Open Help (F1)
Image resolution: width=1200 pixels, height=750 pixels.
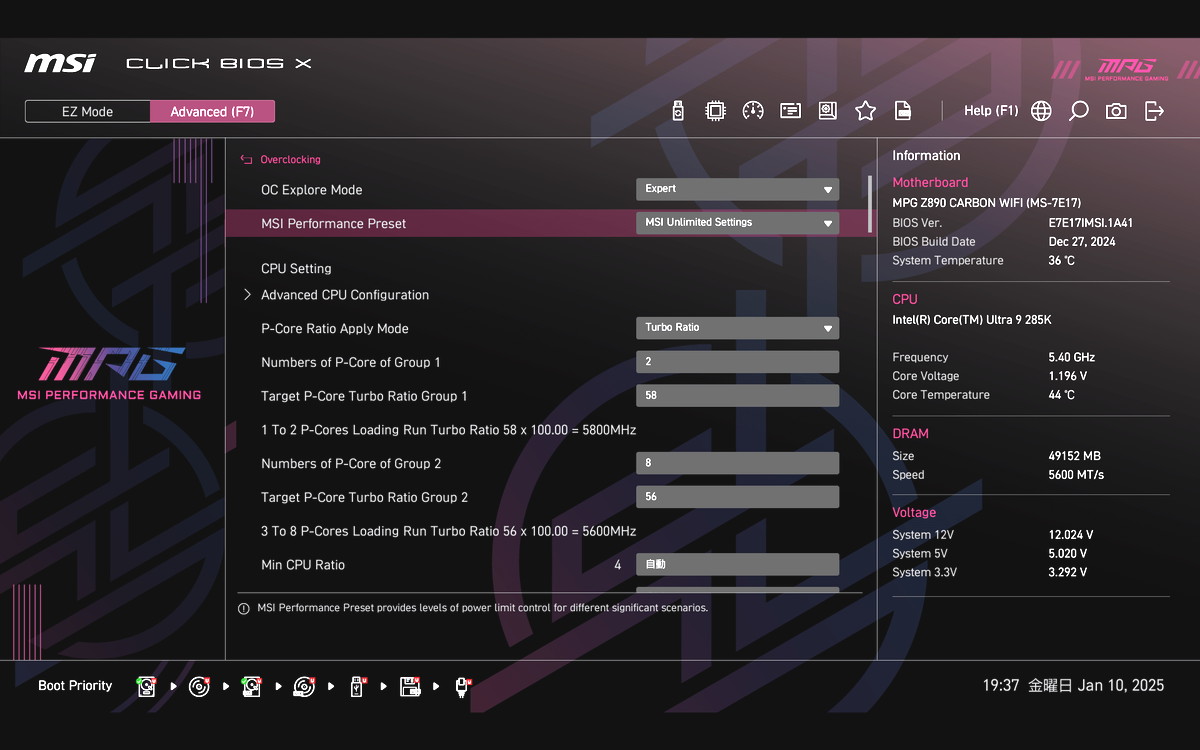click(x=991, y=111)
